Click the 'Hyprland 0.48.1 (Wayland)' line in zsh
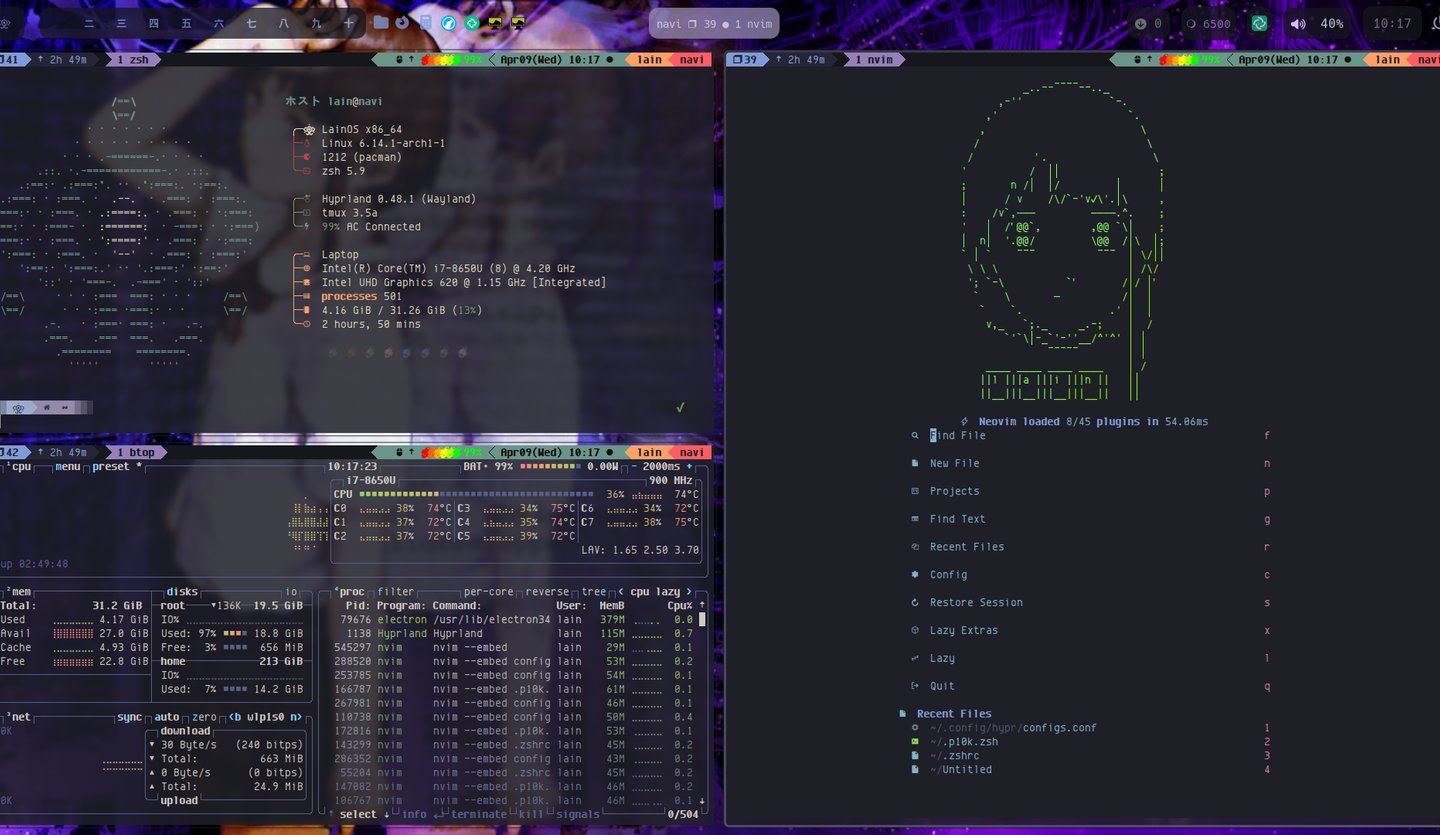This screenshot has height=835, width=1440. 398,199
